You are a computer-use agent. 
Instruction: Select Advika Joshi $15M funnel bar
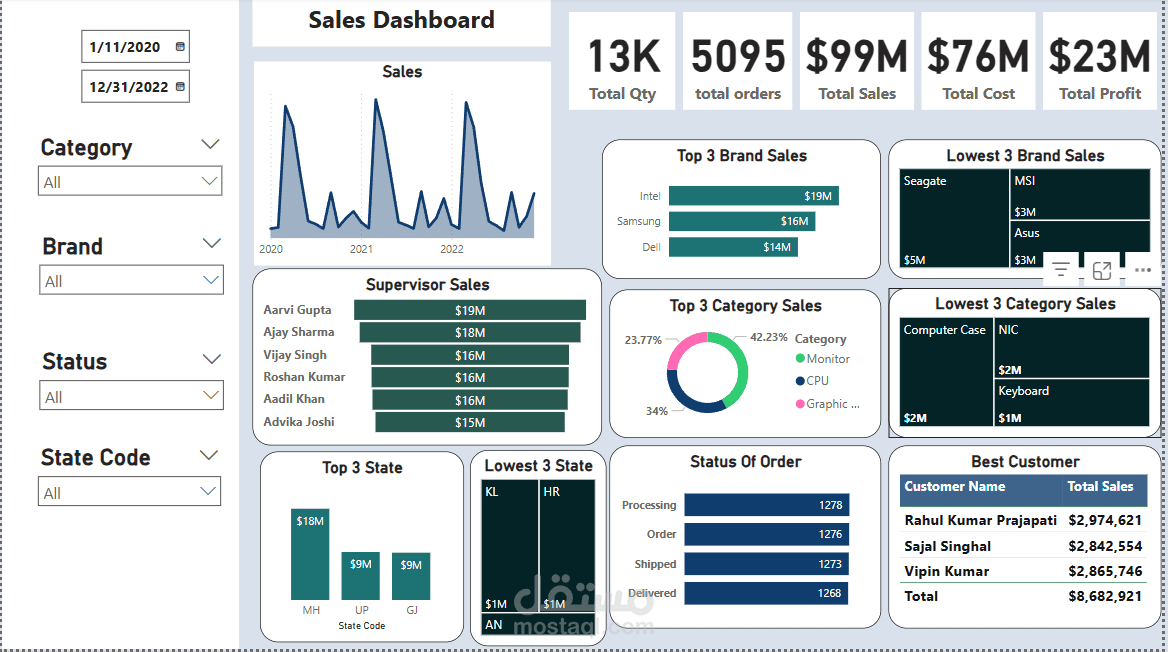470,422
